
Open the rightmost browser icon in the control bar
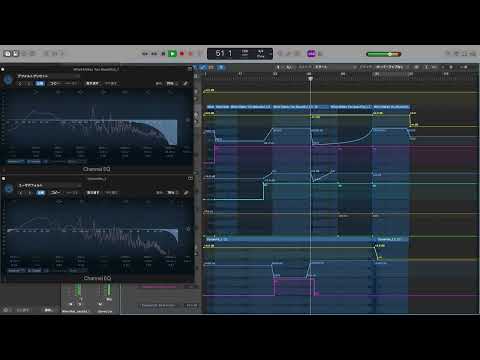tap(473, 53)
